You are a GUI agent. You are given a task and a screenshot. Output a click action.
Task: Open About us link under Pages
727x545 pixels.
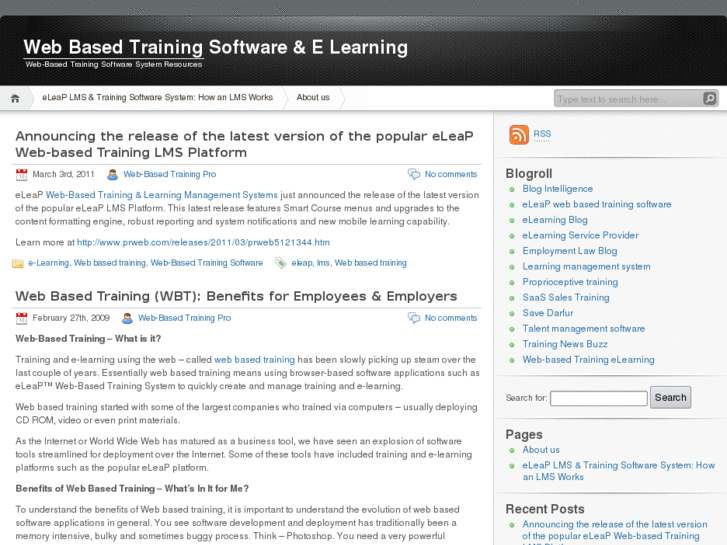click(541, 450)
